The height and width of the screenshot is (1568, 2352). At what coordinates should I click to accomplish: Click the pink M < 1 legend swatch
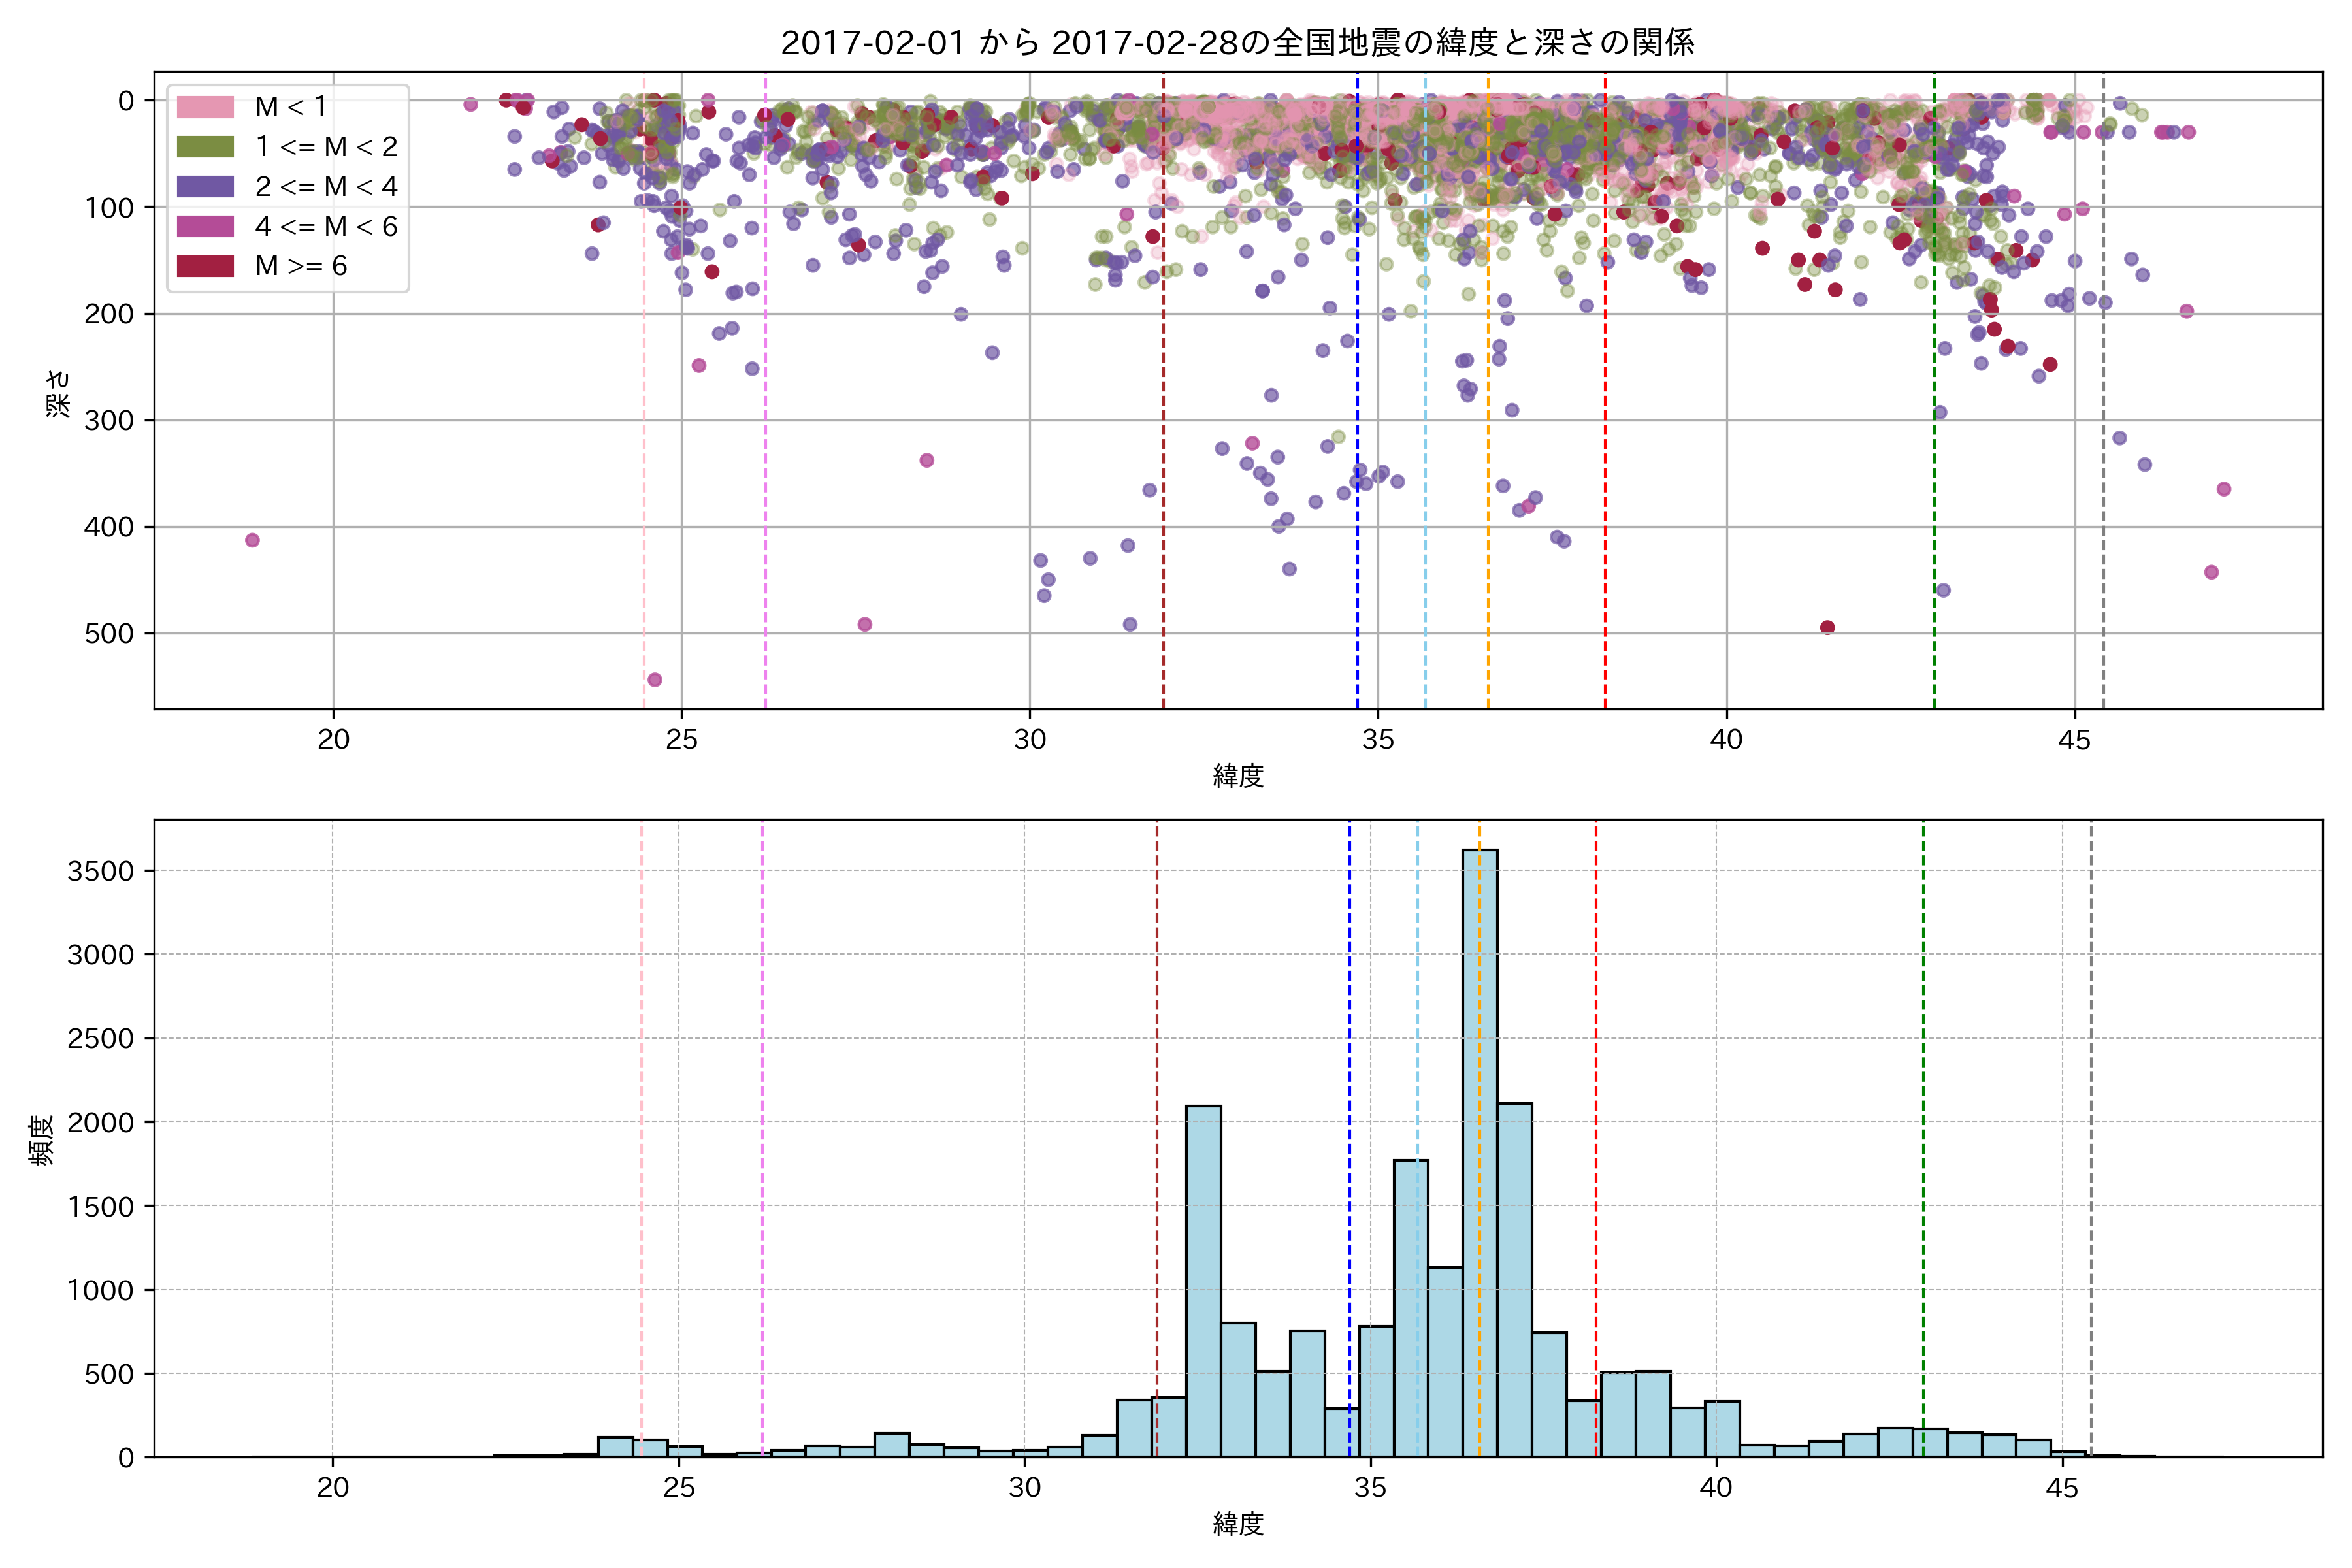coord(205,107)
